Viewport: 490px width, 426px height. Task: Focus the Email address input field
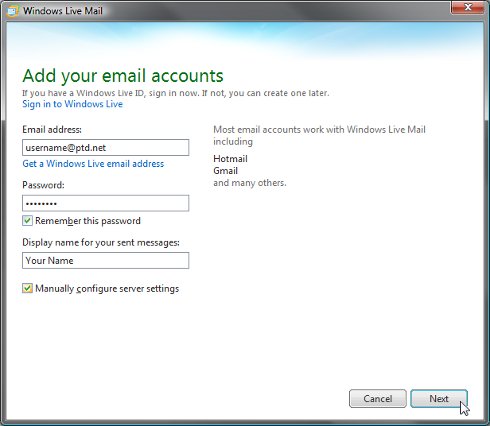106,147
